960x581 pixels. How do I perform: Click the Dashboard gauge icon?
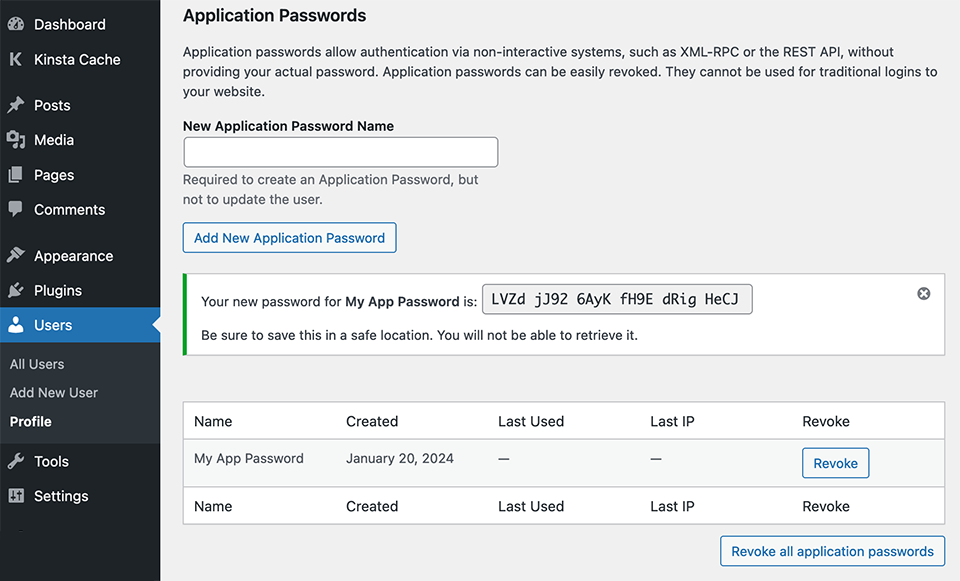tap(16, 24)
